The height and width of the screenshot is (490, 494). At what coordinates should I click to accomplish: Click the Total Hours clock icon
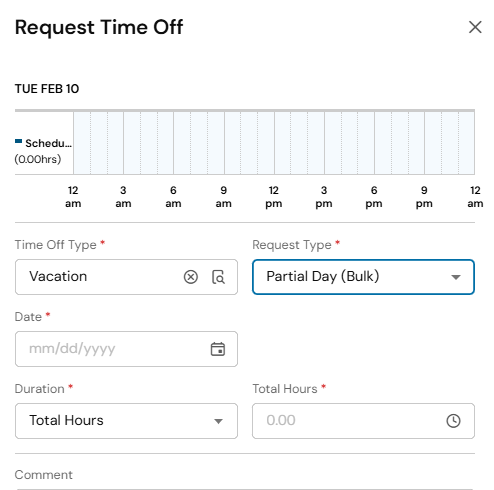453,421
